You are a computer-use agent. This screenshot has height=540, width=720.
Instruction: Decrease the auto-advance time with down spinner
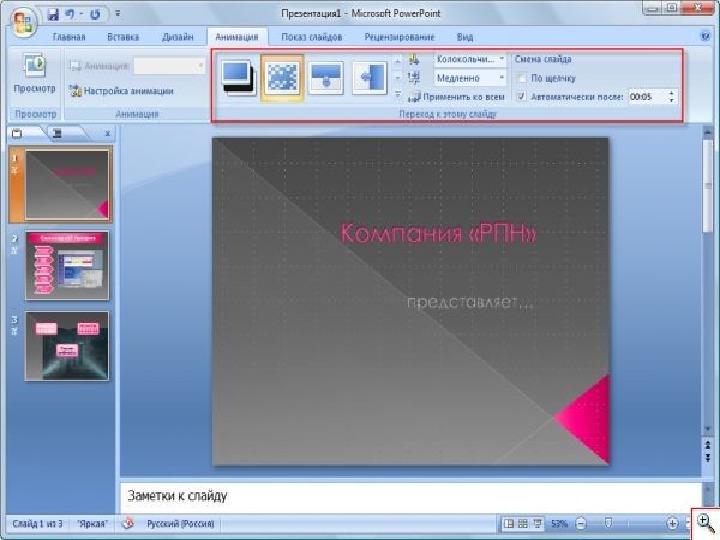coord(671,101)
